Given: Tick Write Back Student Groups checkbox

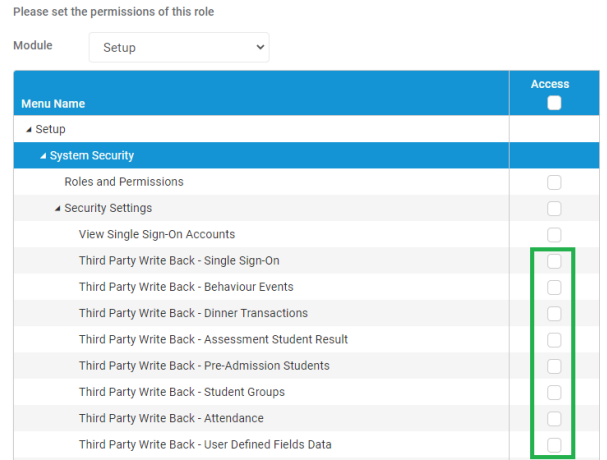Looking at the screenshot, I should coord(554,392).
